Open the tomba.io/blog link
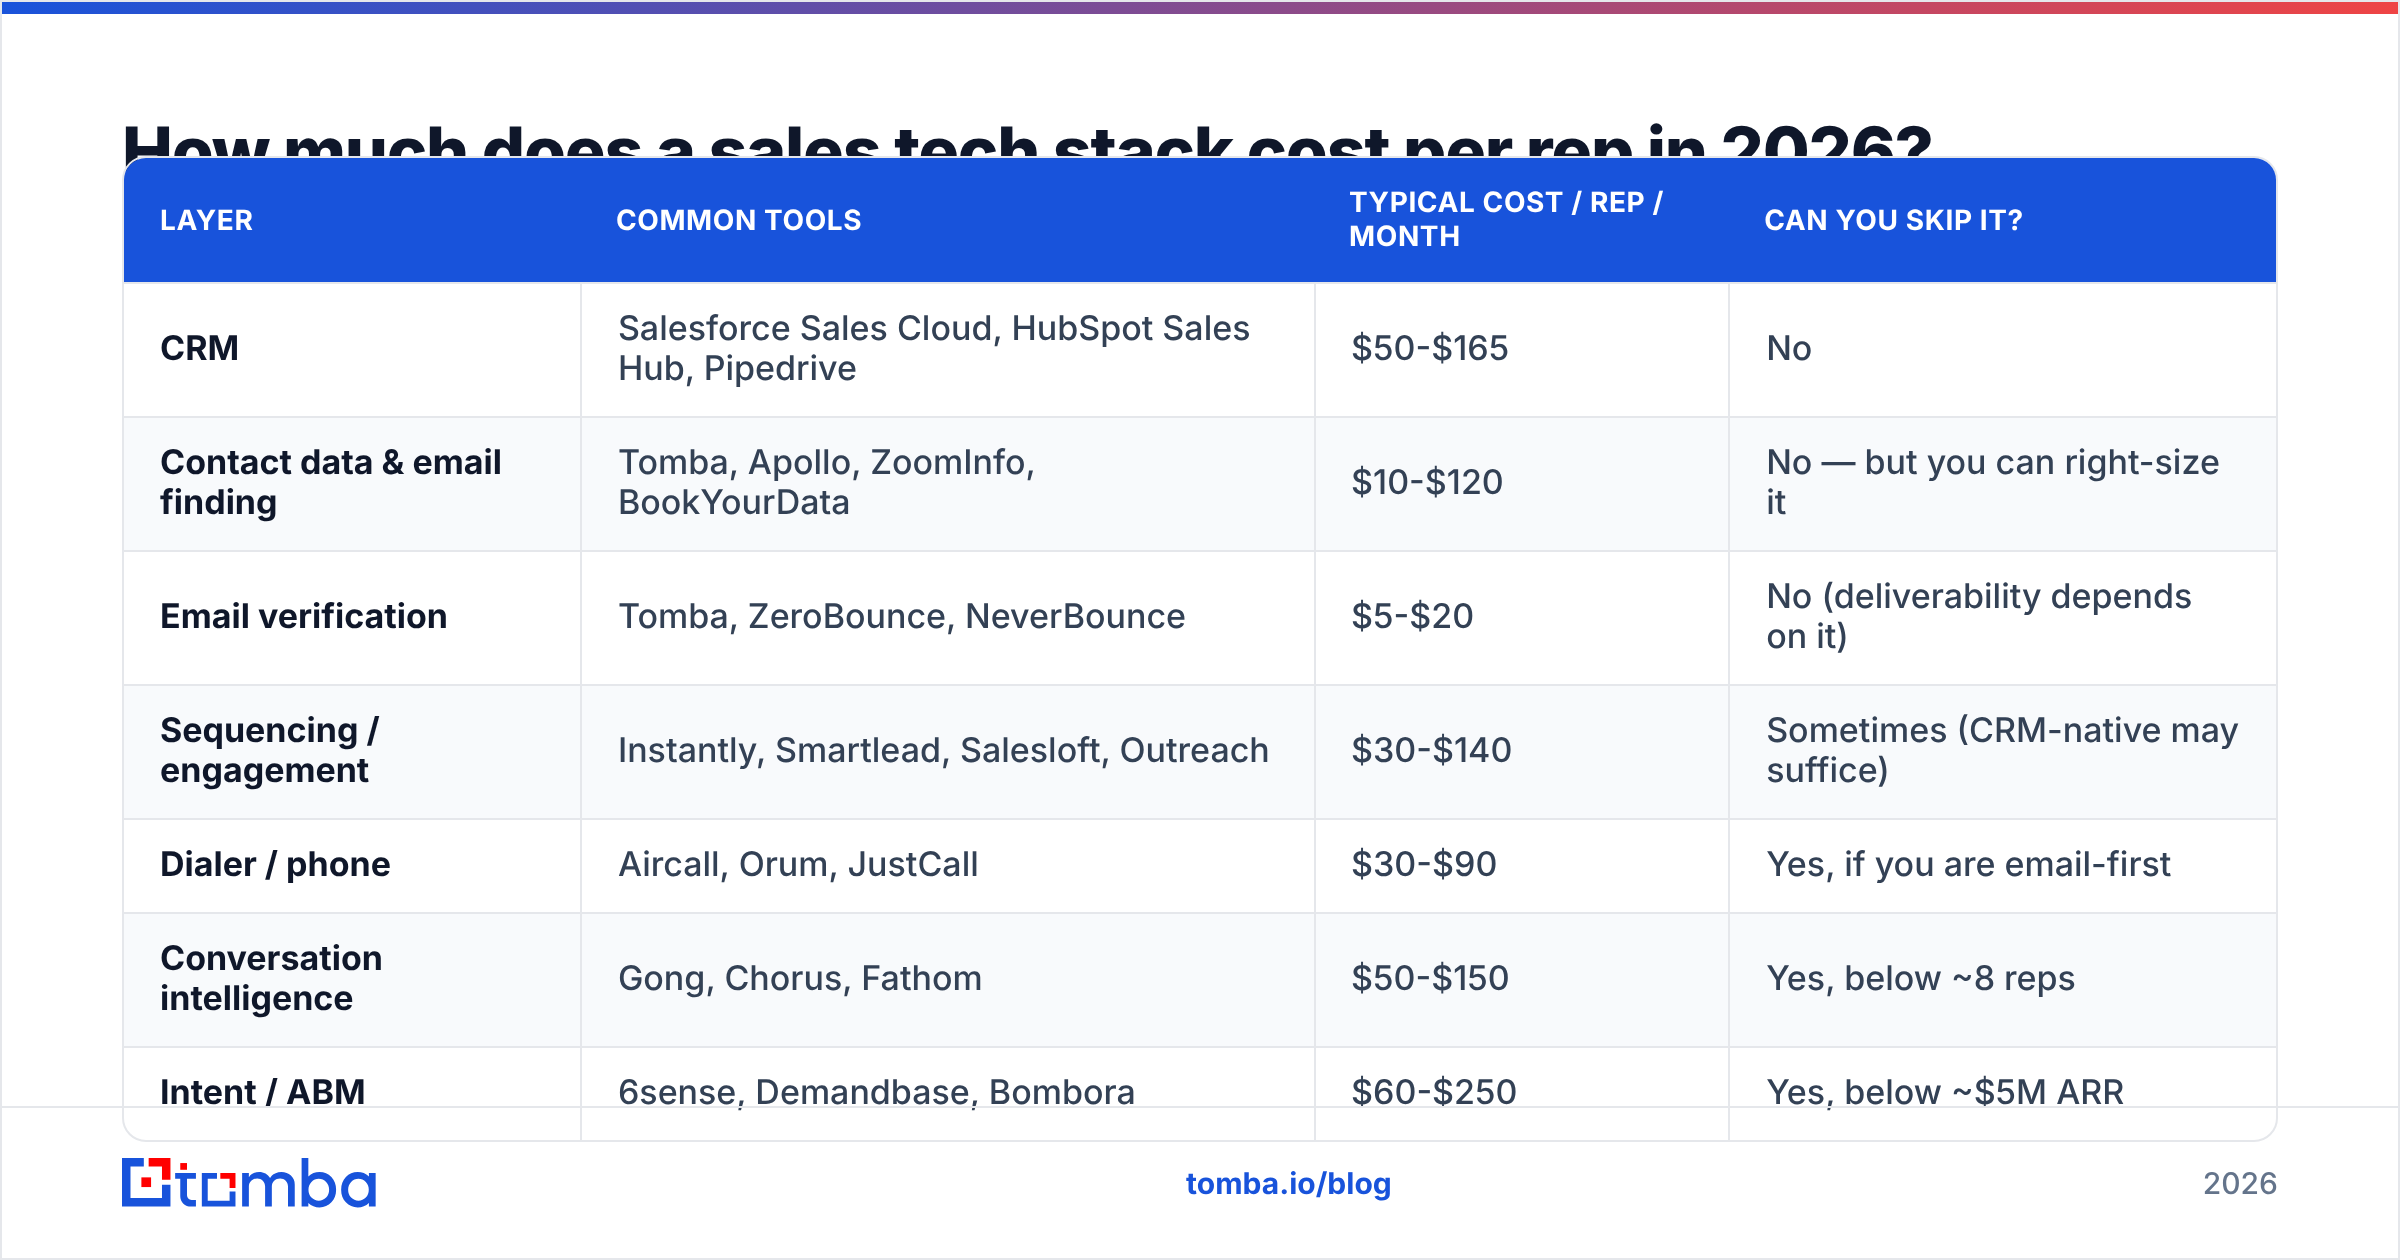The width and height of the screenshot is (2400, 1260). (x=1288, y=1184)
